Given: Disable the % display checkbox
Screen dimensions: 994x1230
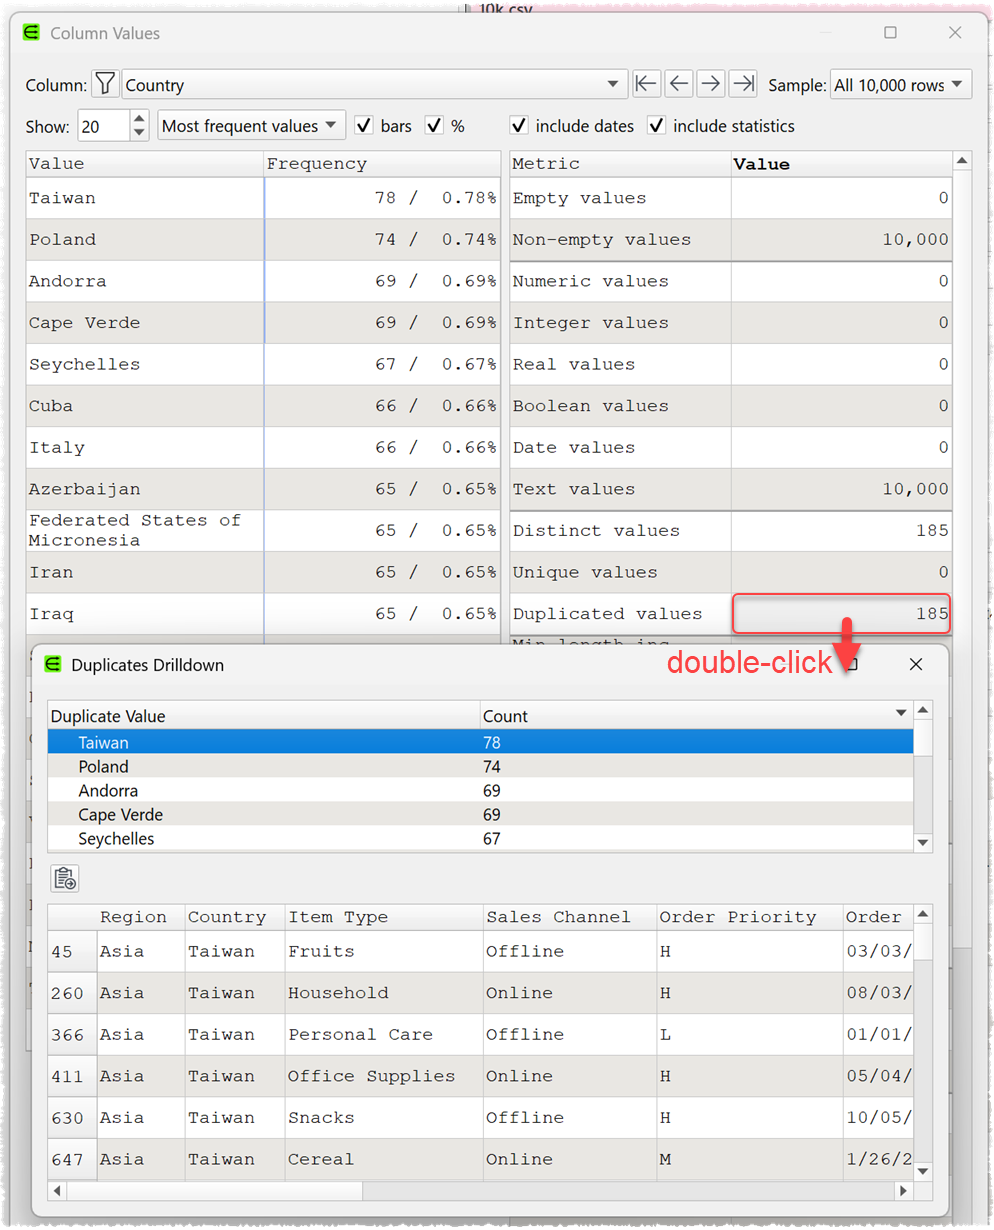Looking at the screenshot, I should click(x=434, y=126).
